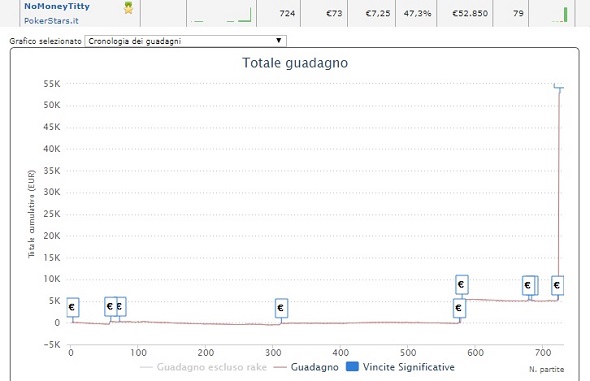The width and height of the screenshot is (590, 381).
Task: Open the Cronologia dei guadagni dropdown
Action: pyautogui.click(x=186, y=41)
